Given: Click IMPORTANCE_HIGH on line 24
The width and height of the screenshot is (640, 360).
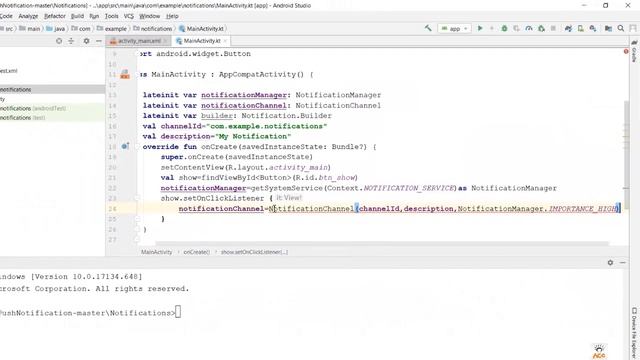Looking at the screenshot, I should tap(583, 209).
